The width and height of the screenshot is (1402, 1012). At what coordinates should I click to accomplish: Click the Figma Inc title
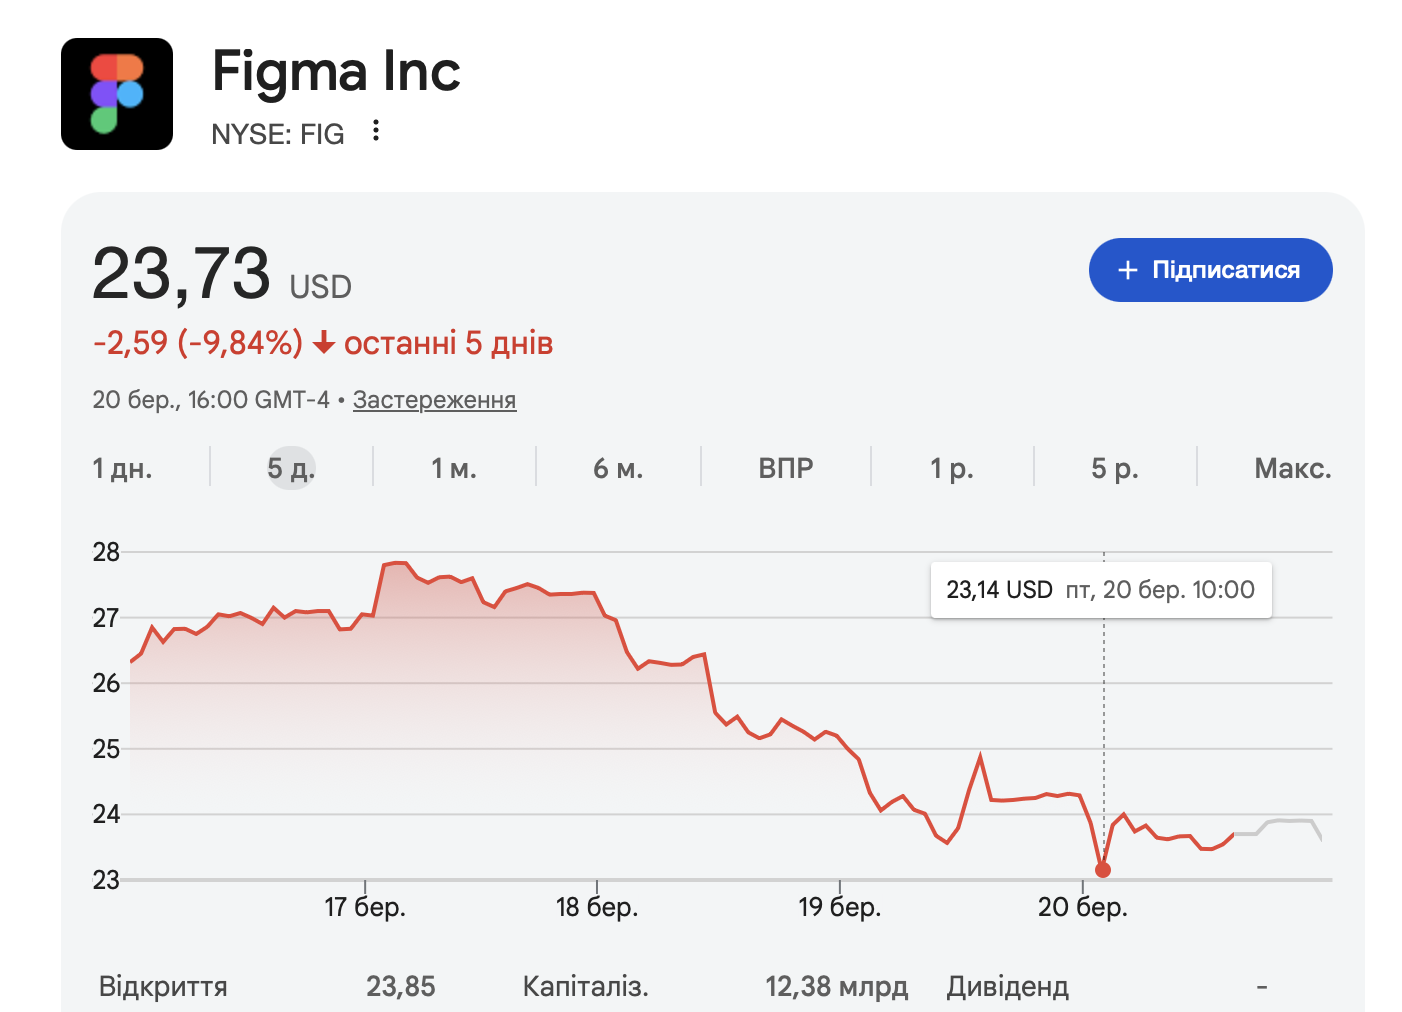336,72
